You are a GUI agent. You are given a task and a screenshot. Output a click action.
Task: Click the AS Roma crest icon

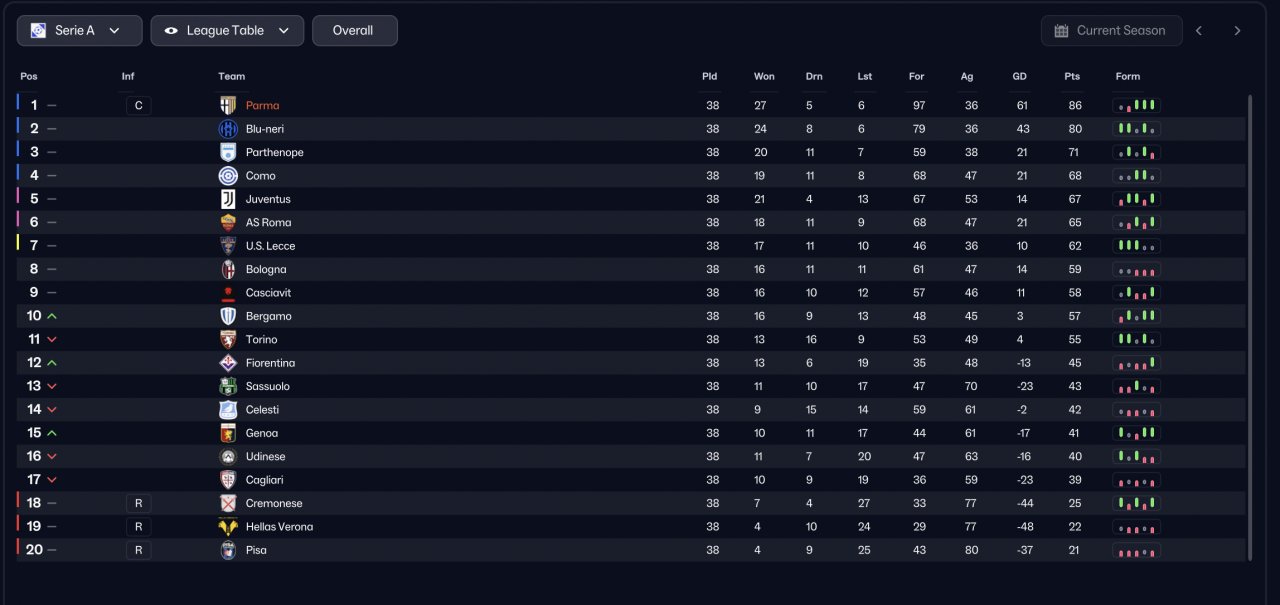[228, 222]
